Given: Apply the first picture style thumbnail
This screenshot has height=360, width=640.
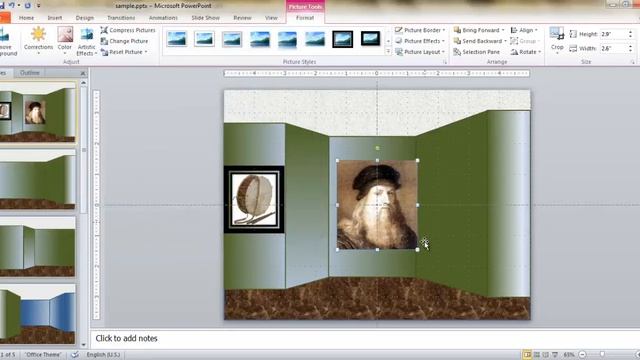Looking at the screenshot, I should pos(177,39).
